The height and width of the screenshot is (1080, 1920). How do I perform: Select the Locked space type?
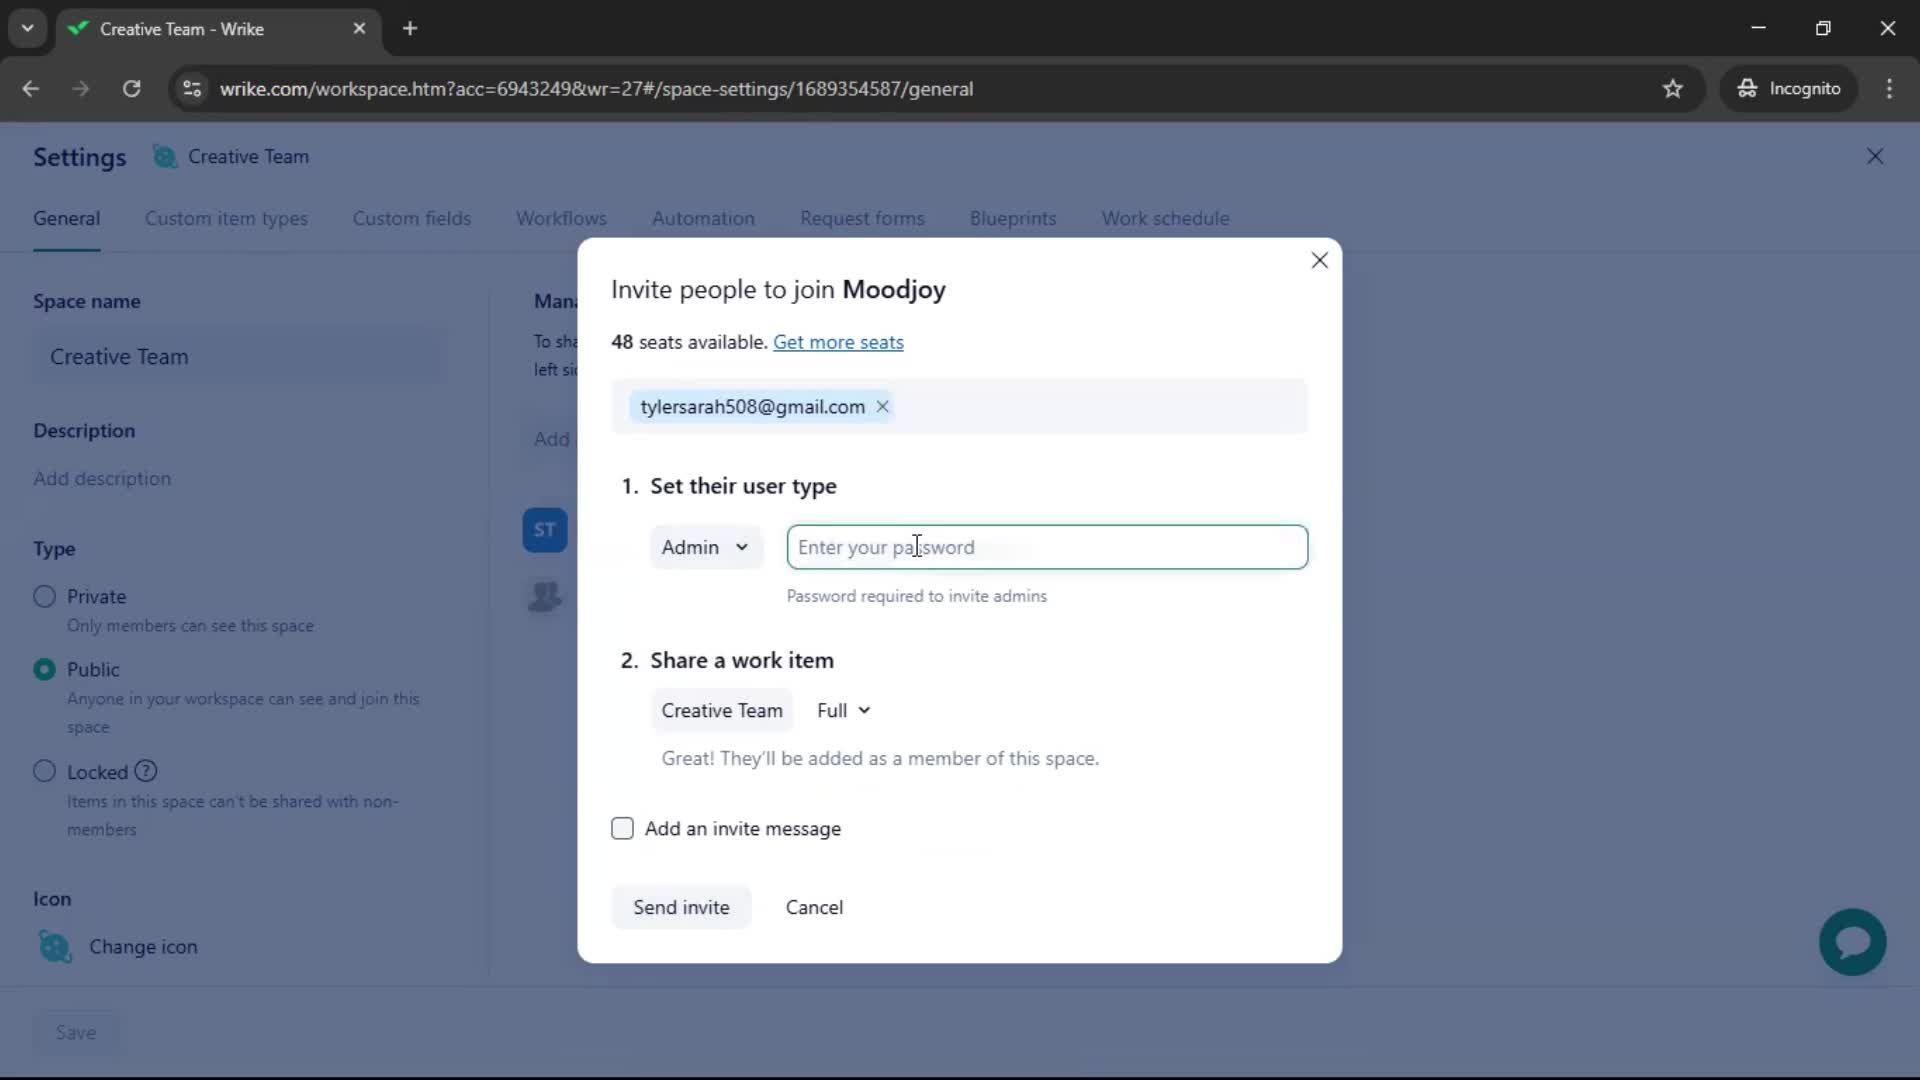tap(44, 771)
